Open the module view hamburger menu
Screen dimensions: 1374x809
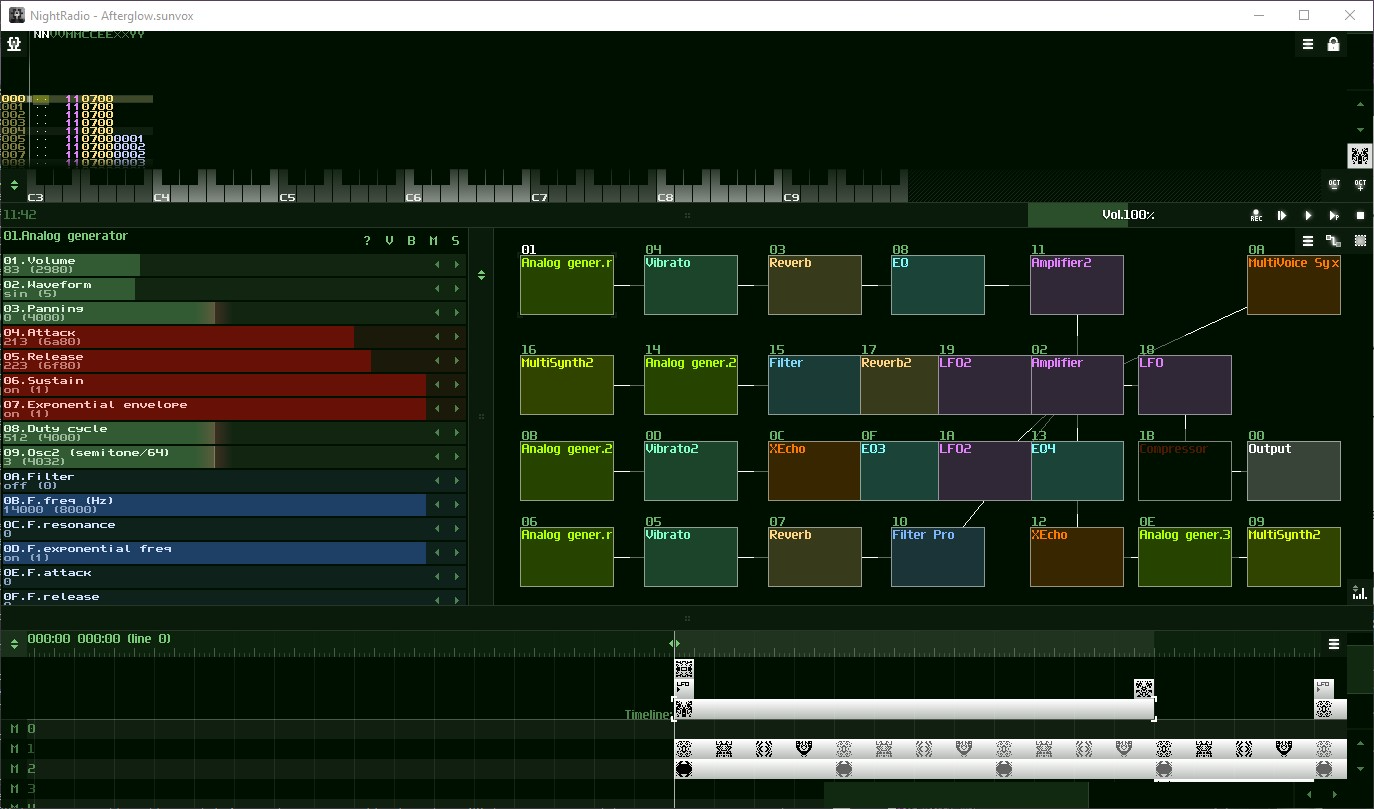click(1308, 241)
